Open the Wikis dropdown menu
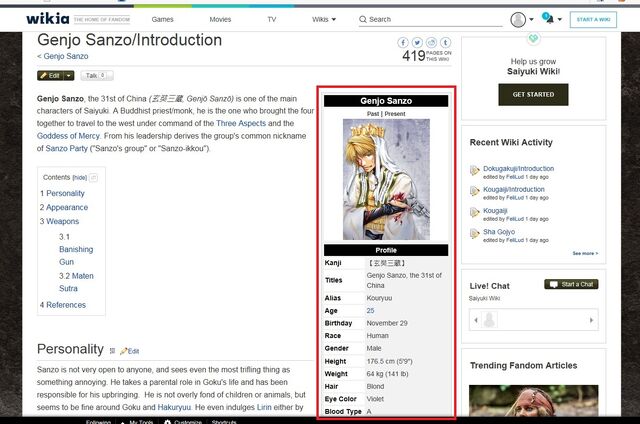Screen dimensions: 640x424 (324, 19)
